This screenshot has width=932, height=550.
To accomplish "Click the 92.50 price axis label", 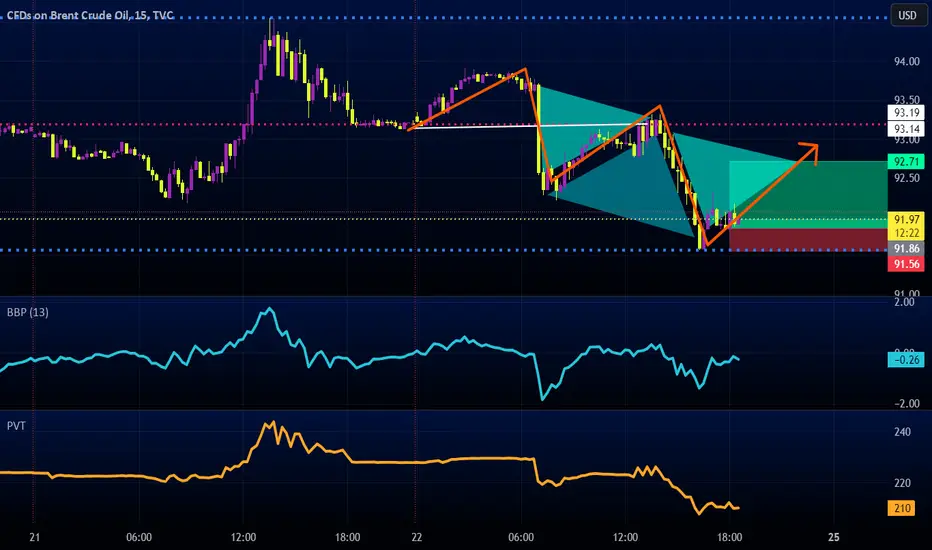I will [907, 178].
